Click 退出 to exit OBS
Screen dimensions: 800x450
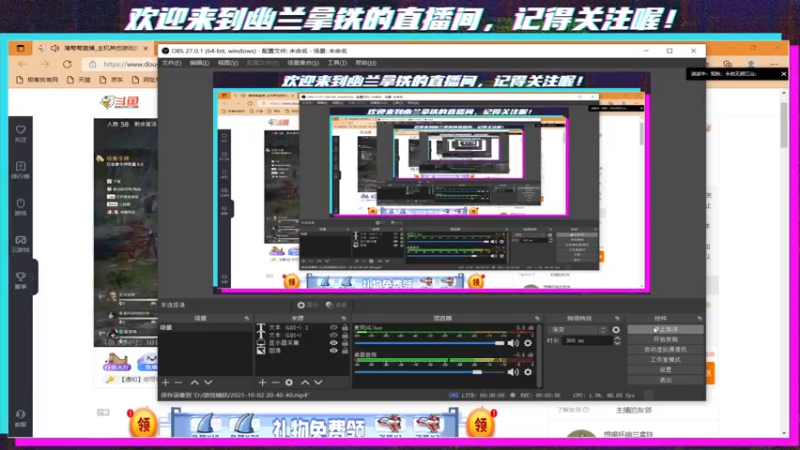pos(665,380)
